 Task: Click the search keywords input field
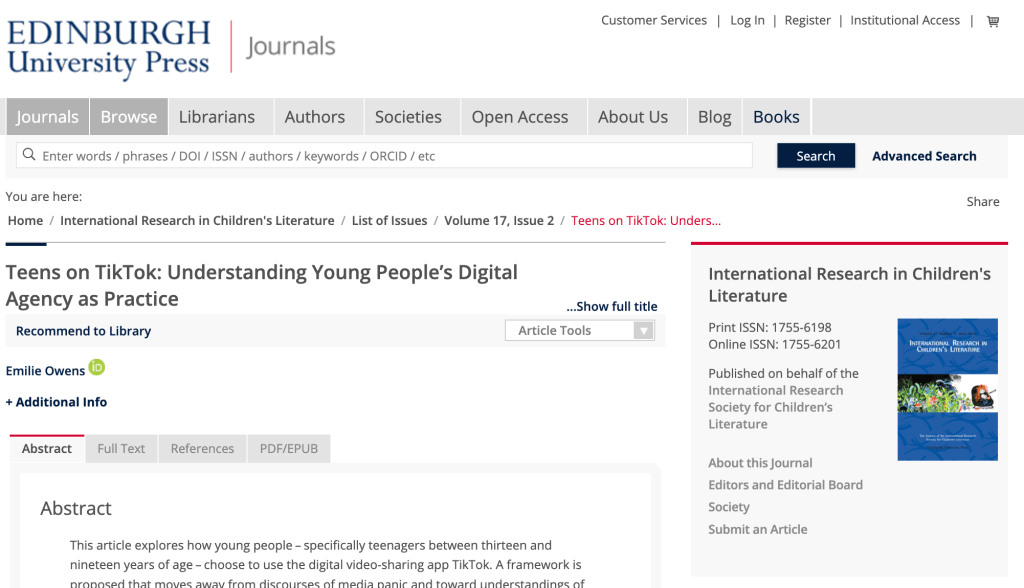[390, 156]
